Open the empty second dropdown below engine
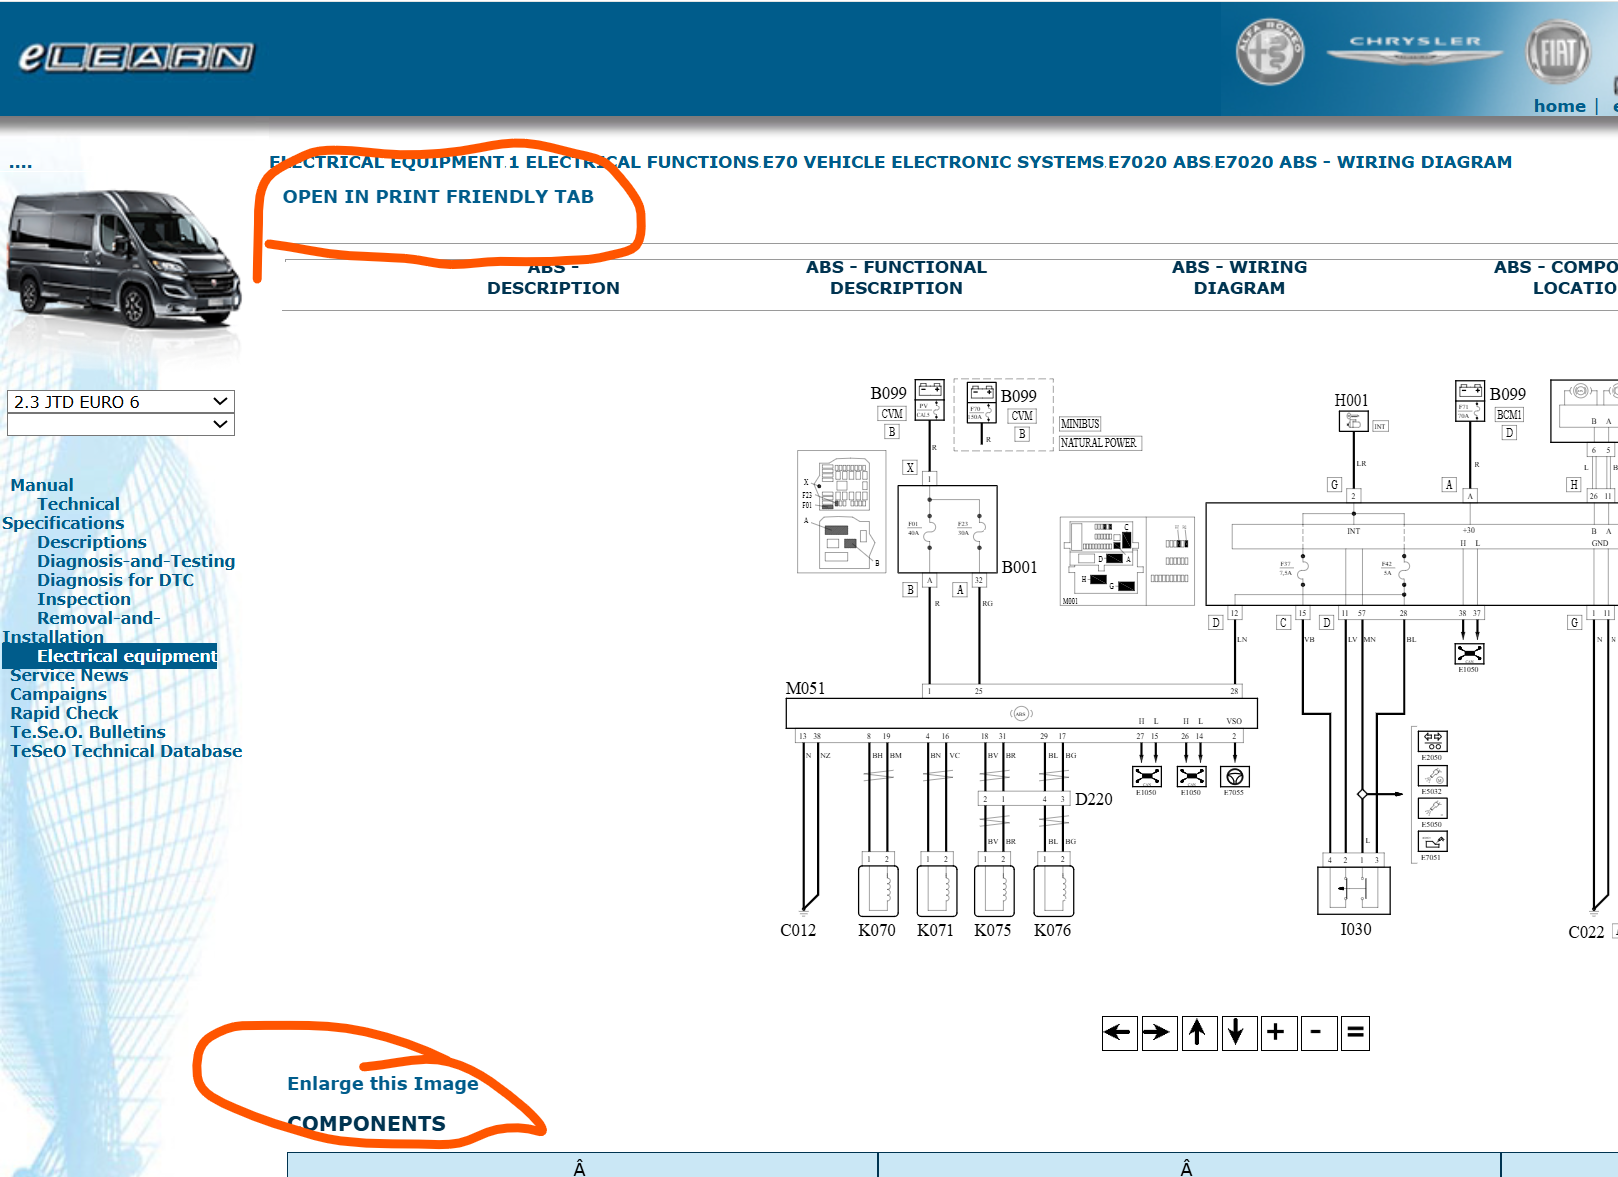This screenshot has height=1177, width=1618. point(121,424)
